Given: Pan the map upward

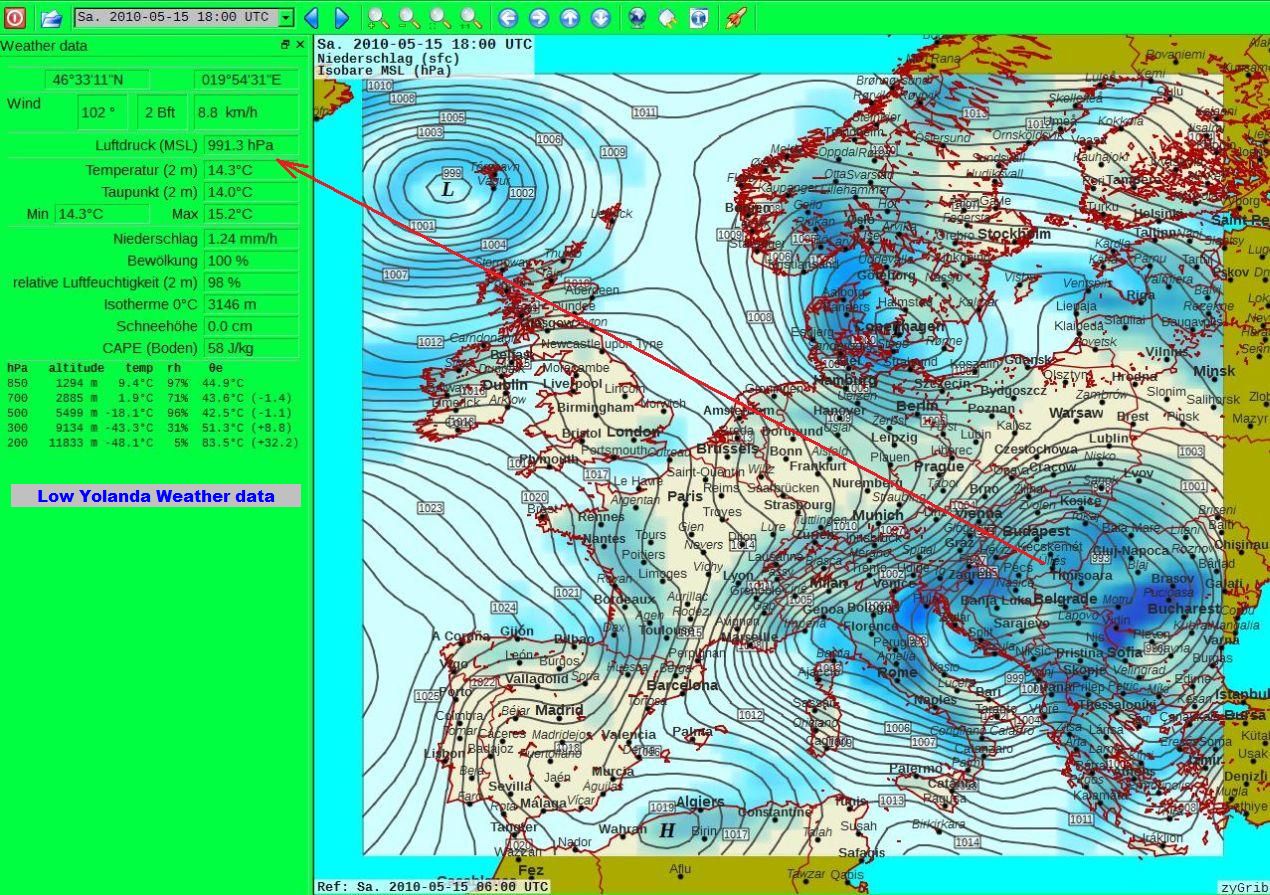Looking at the screenshot, I should pyautogui.click(x=569, y=17).
